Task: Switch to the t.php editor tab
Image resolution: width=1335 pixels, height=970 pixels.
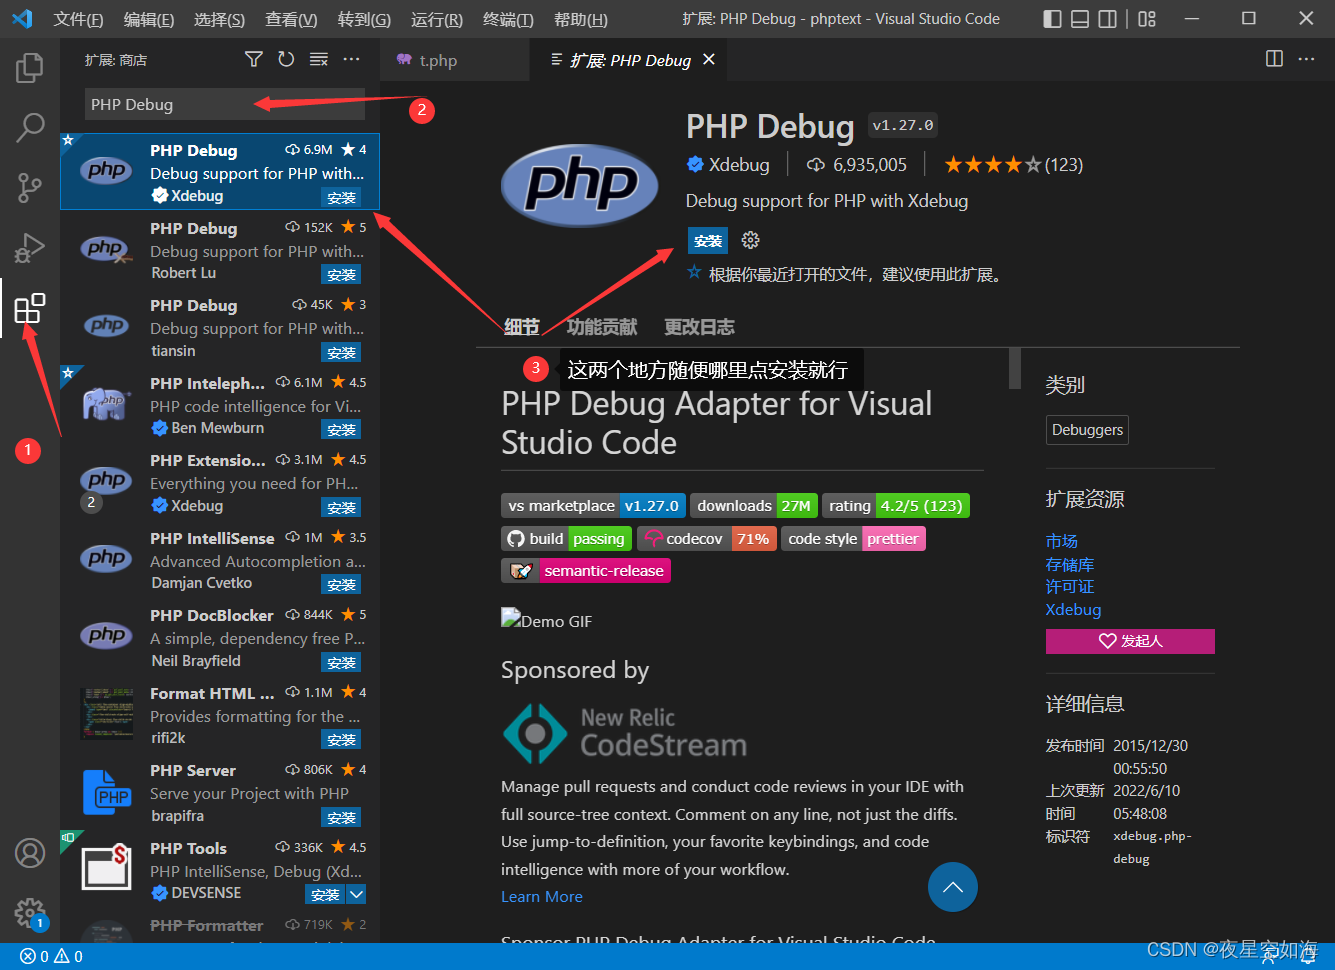Action: tap(437, 60)
